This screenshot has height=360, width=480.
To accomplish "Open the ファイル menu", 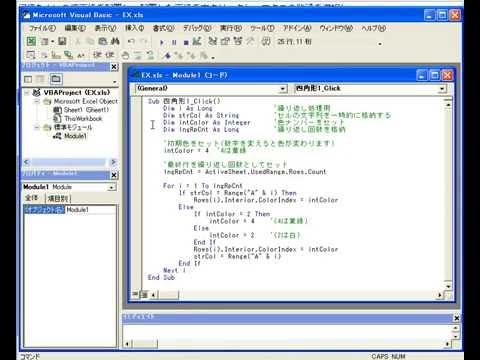I will (x=42, y=28).
